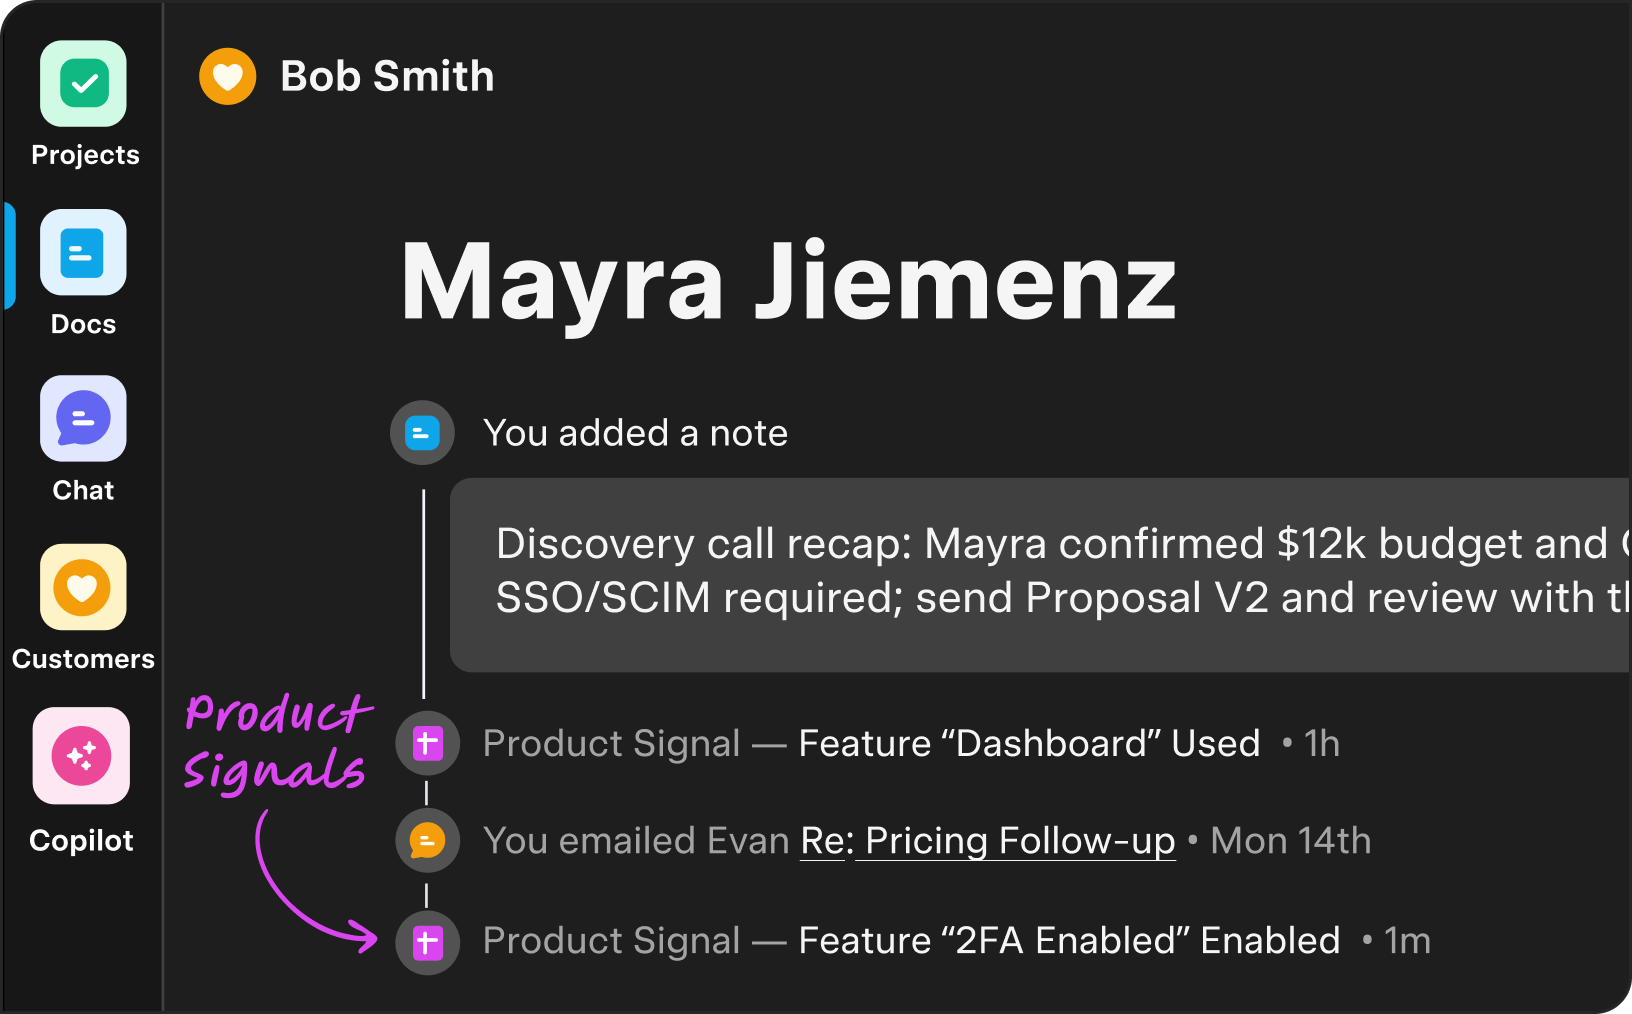
Task: Click the Bob Smith header name
Action: coord(387,77)
